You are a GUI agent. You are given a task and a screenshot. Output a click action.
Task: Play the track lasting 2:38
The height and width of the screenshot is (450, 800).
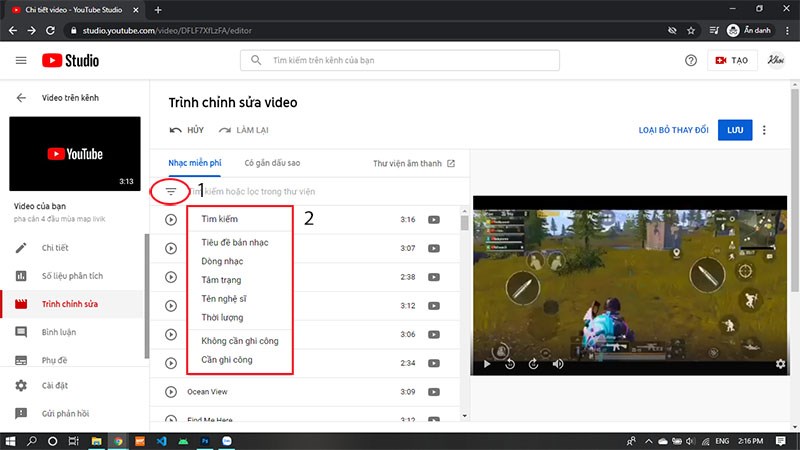click(x=171, y=277)
